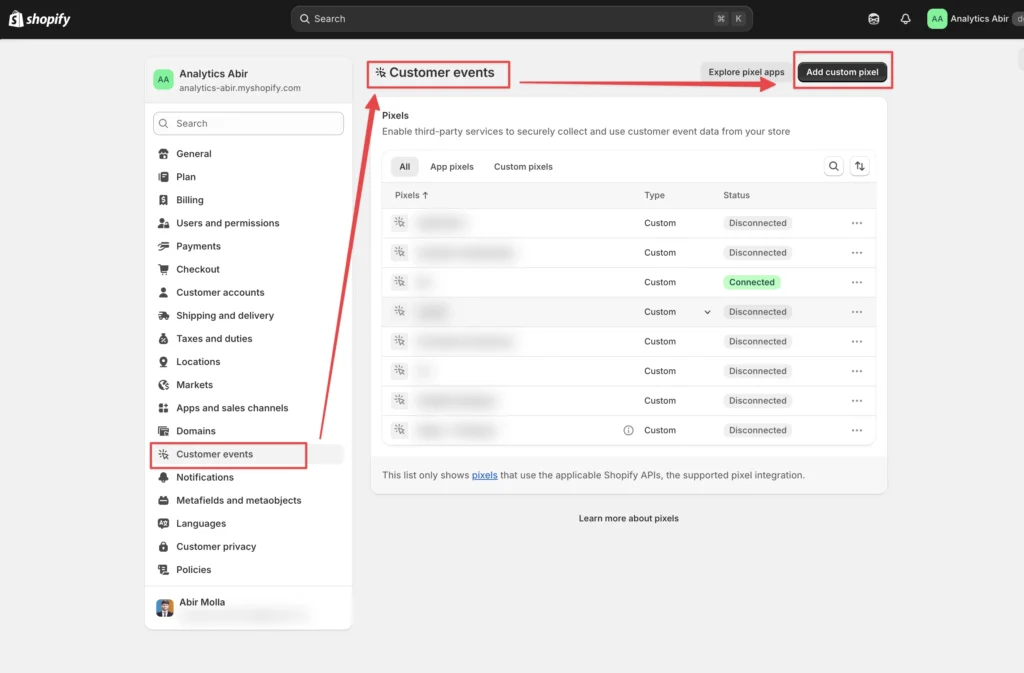The image size is (1024, 673).
Task: Click the pixels hyperlink below the table
Action: (x=485, y=475)
